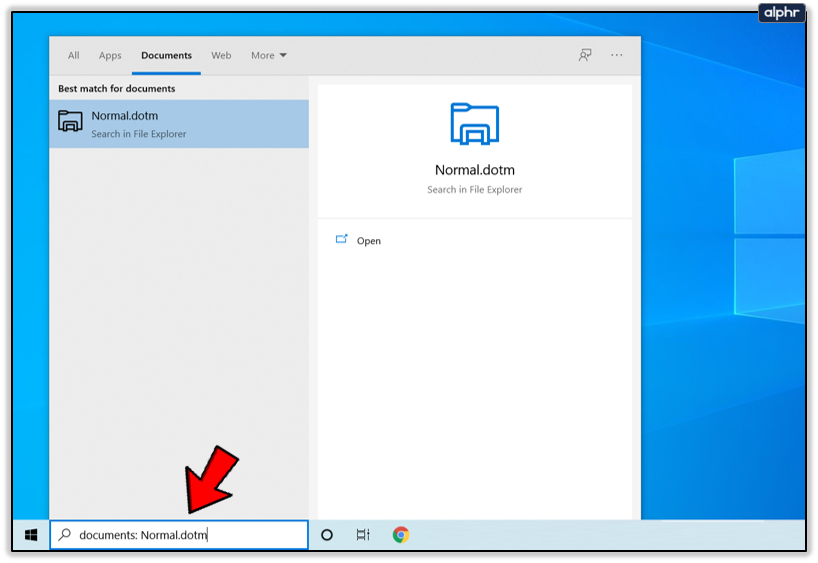Click the large blue folder preview icon
The width and height of the screenshot is (818, 563).
pyautogui.click(x=474, y=124)
